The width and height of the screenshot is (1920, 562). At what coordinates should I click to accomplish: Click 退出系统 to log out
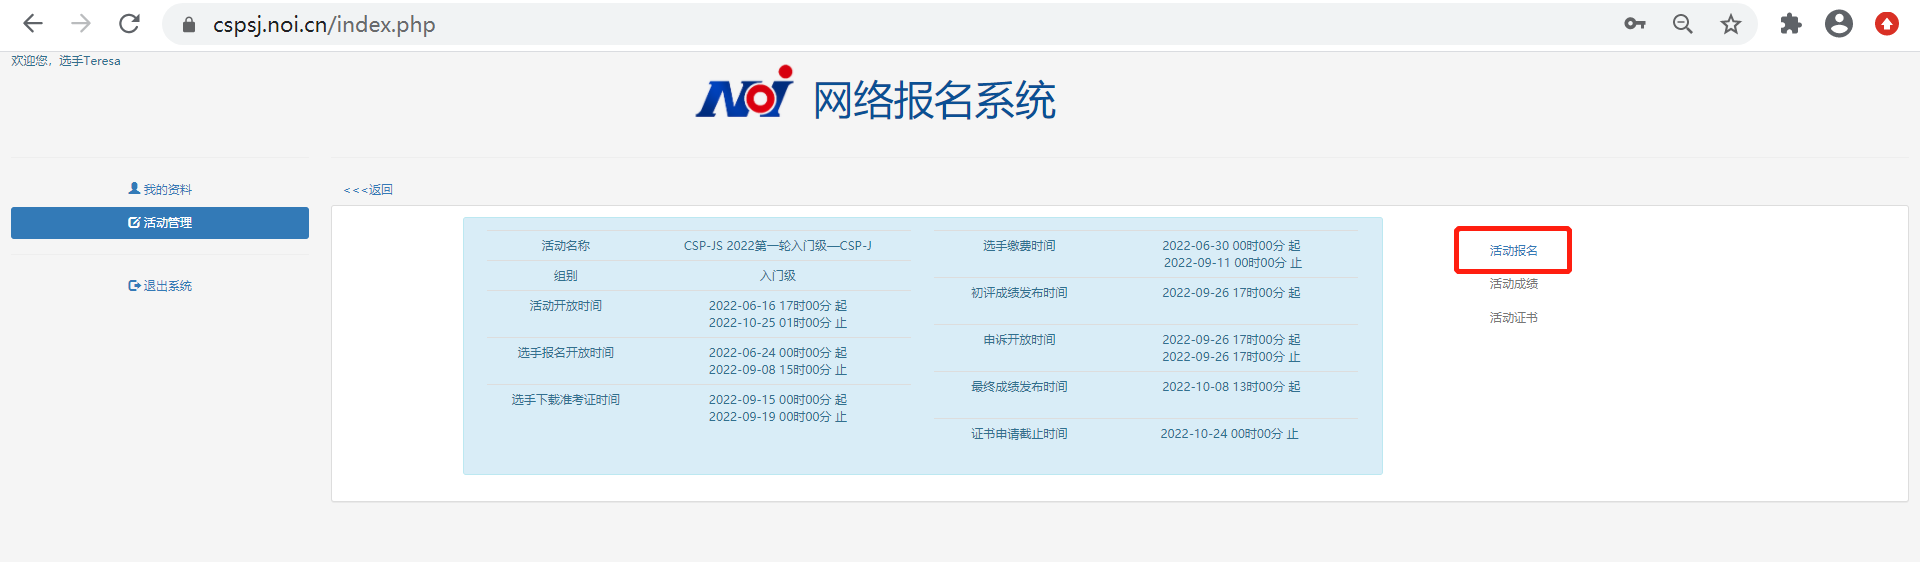160,286
